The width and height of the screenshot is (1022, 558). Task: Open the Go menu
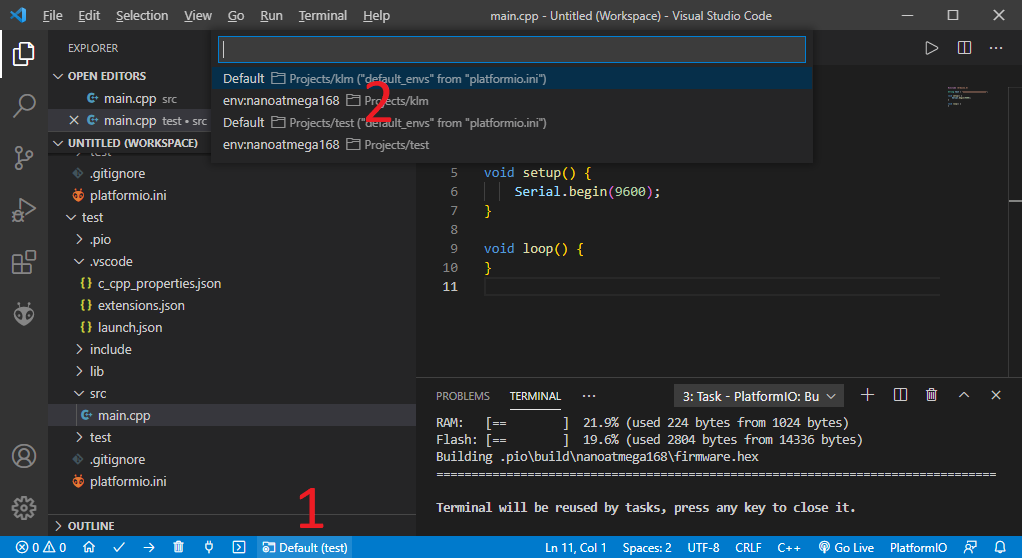236,16
